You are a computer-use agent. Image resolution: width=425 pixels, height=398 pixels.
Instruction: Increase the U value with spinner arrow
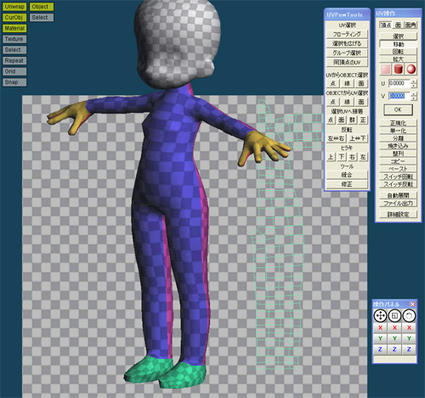(414, 81)
